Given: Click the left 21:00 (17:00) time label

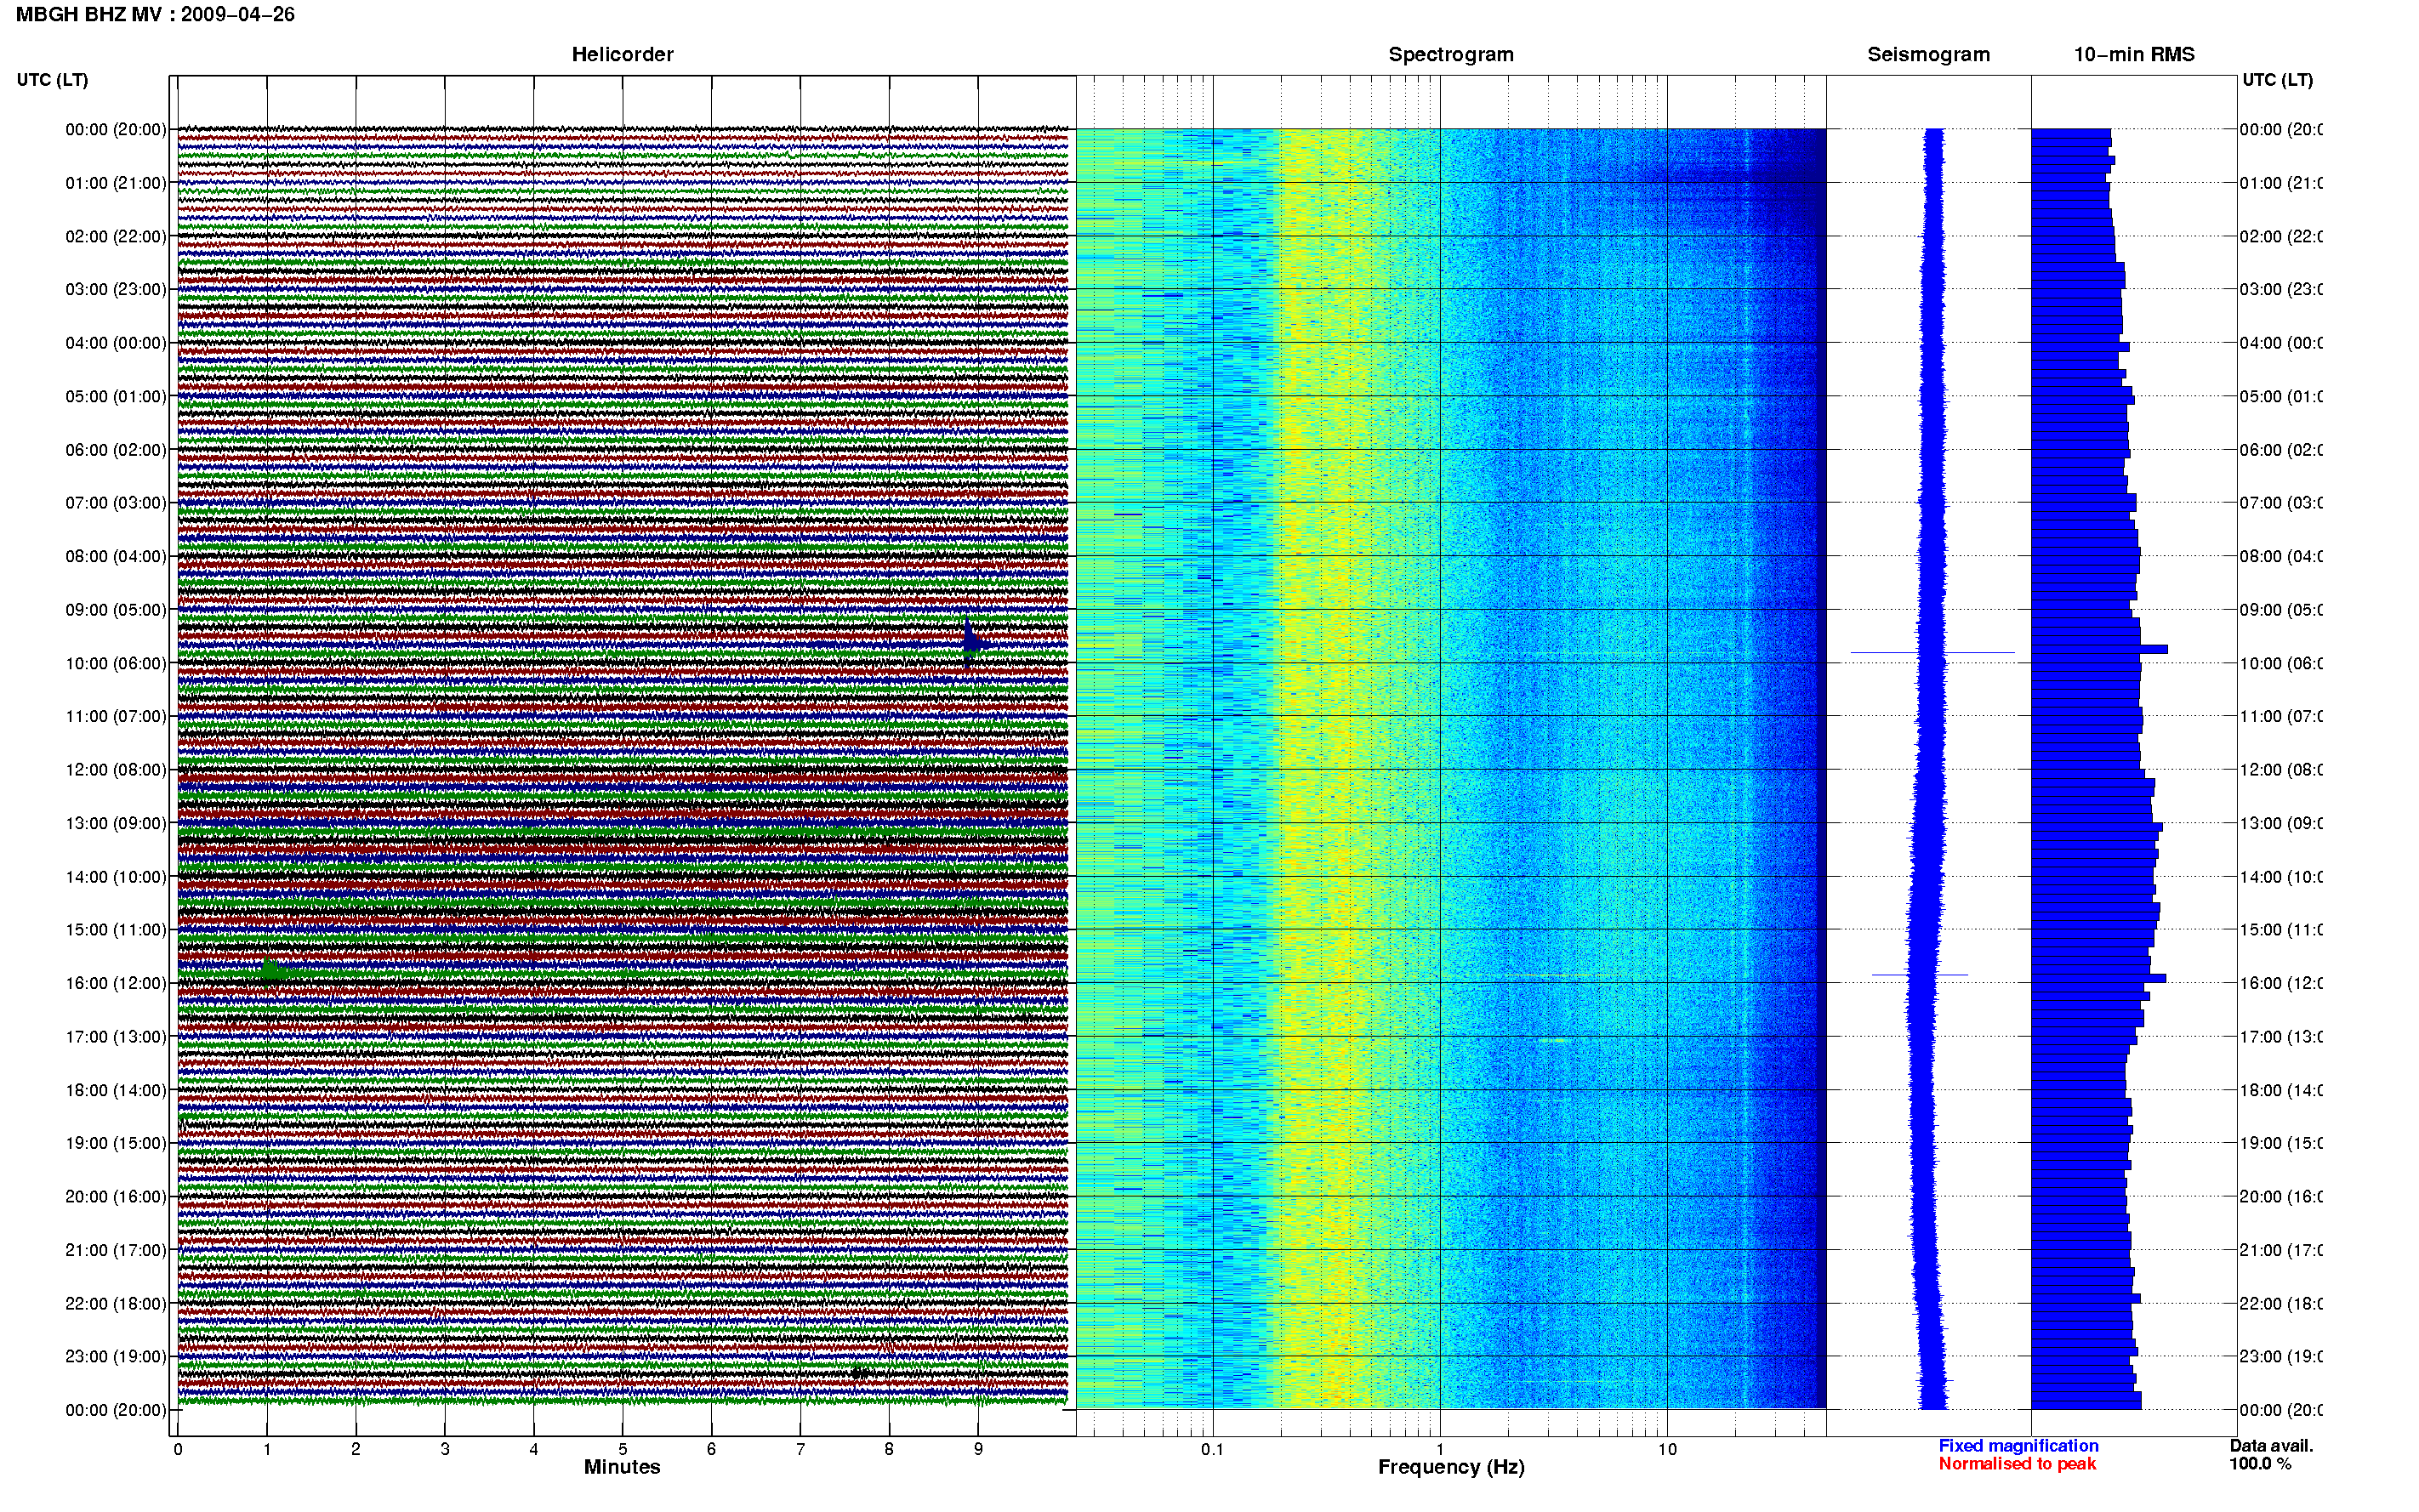Looking at the screenshot, I should point(116,1250).
